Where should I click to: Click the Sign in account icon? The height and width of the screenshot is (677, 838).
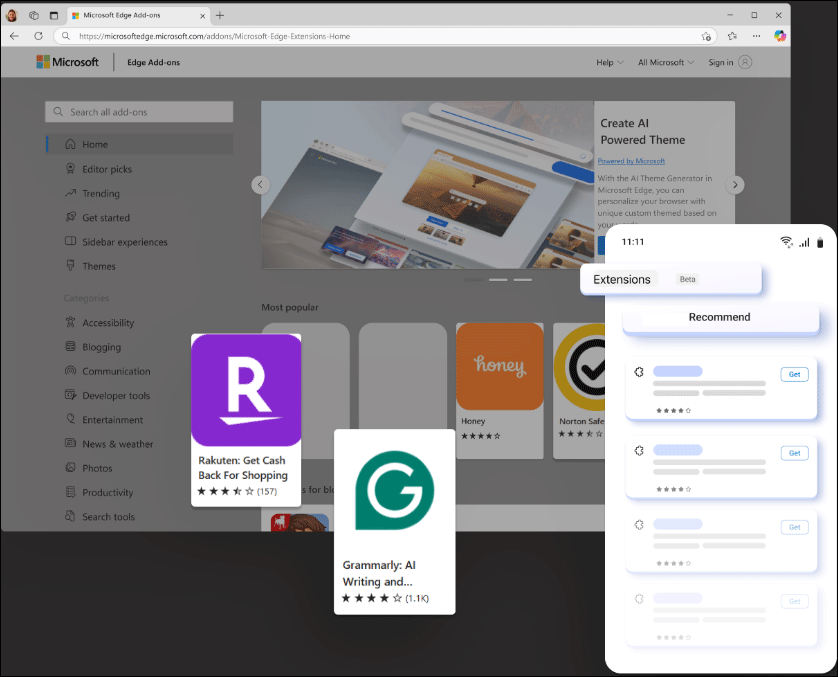pos(745,62)
